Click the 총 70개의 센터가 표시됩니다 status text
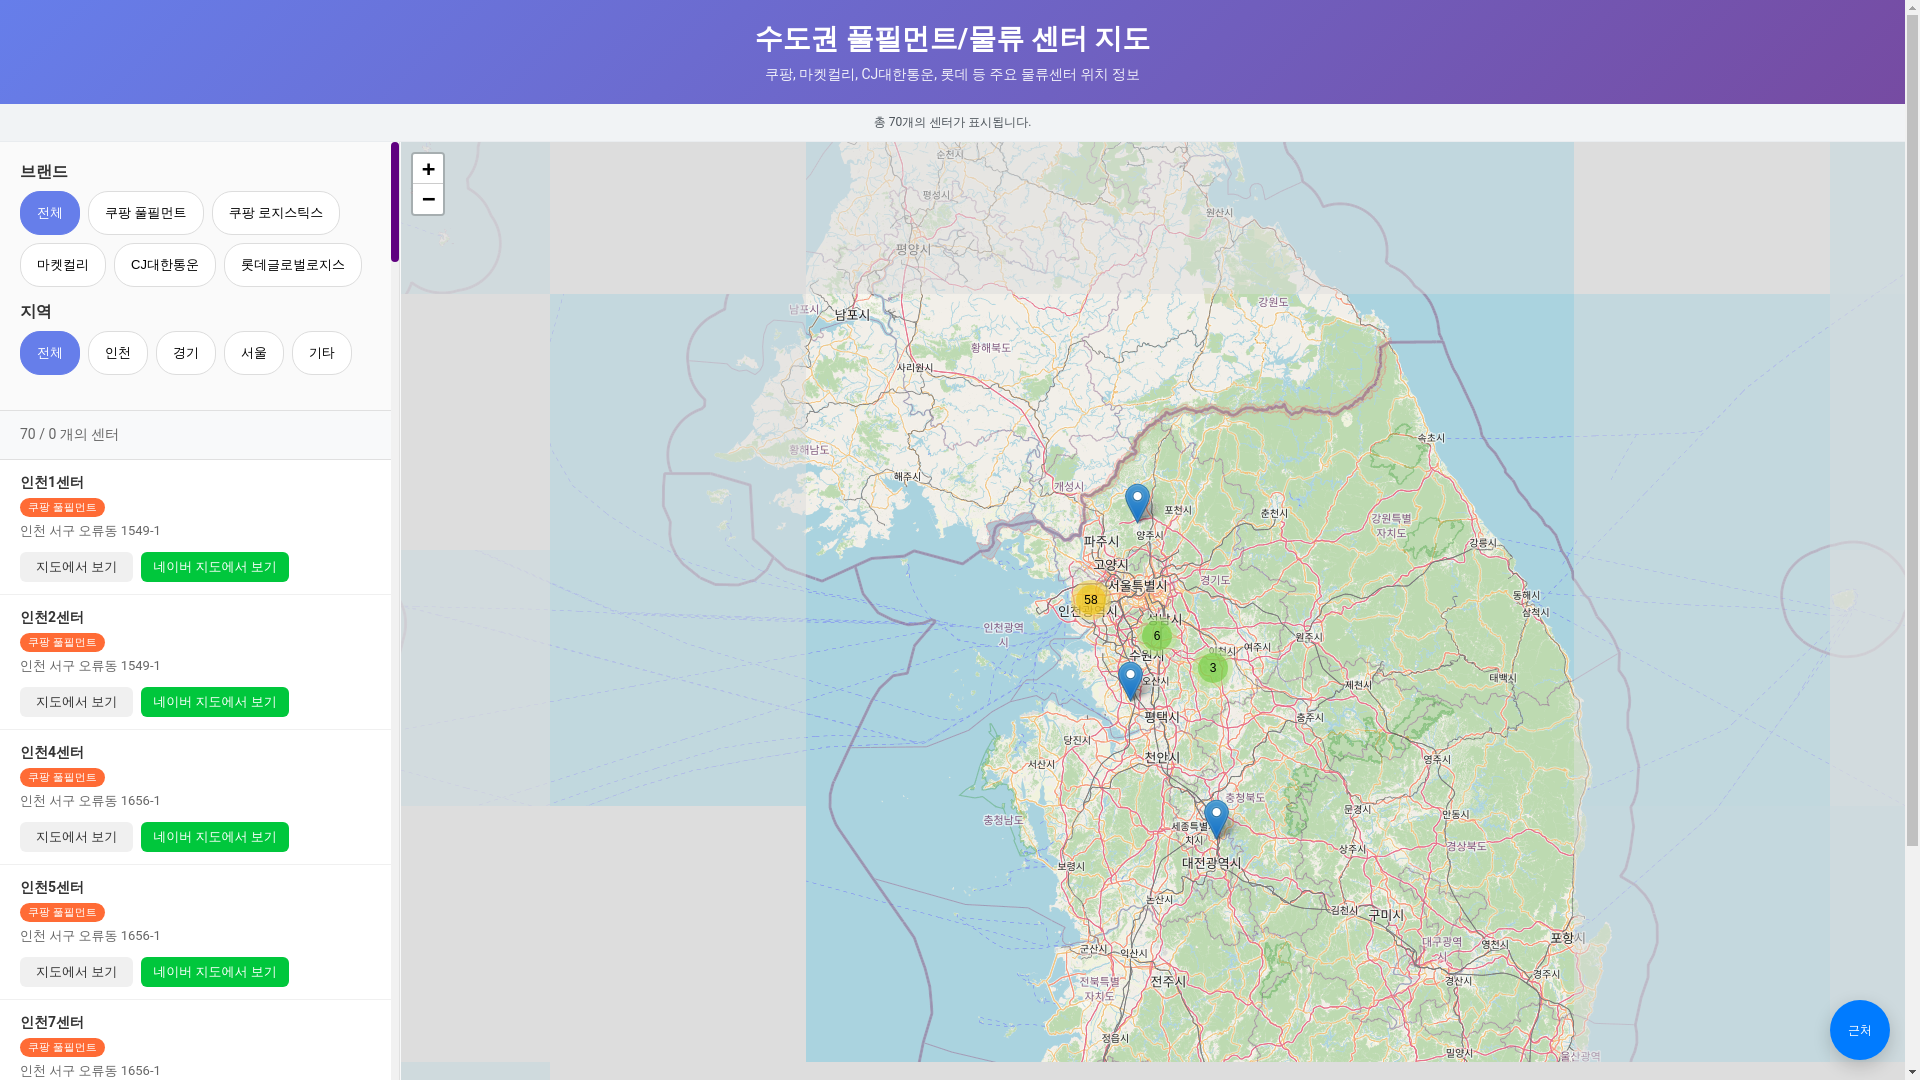1920x1080 pixels. (x=952, y=122)
